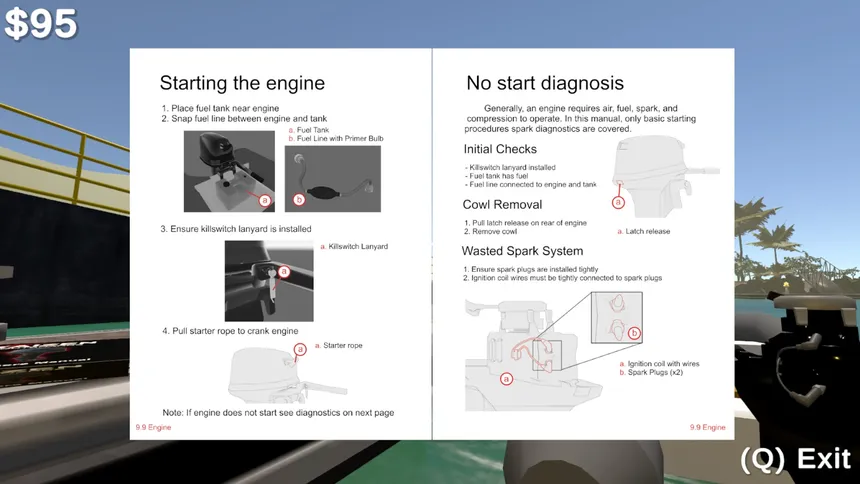Click 'Place fuel tank near engine' step
The height and width of the screenshot is (484, 860).
220,108
